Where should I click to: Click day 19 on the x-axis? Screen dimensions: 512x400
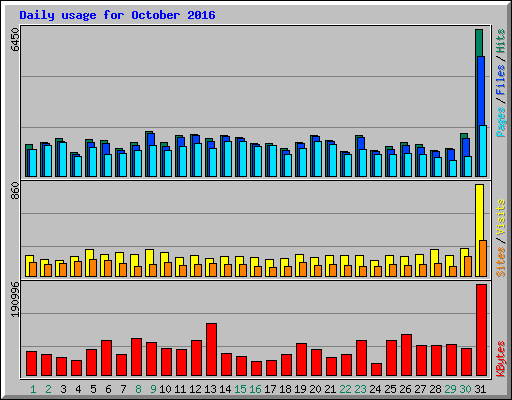300,389
